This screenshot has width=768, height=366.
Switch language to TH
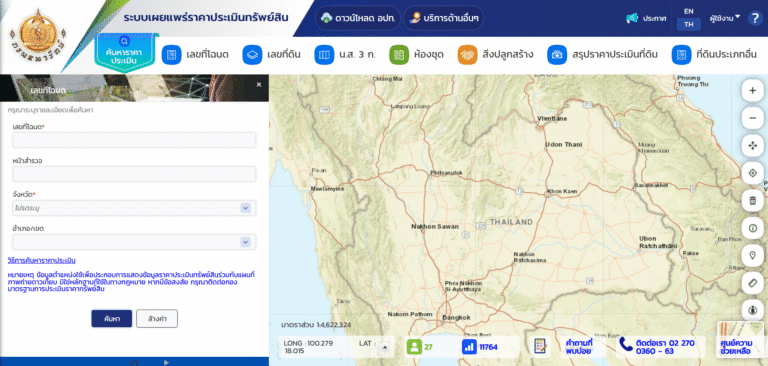[x=689, y=24]
